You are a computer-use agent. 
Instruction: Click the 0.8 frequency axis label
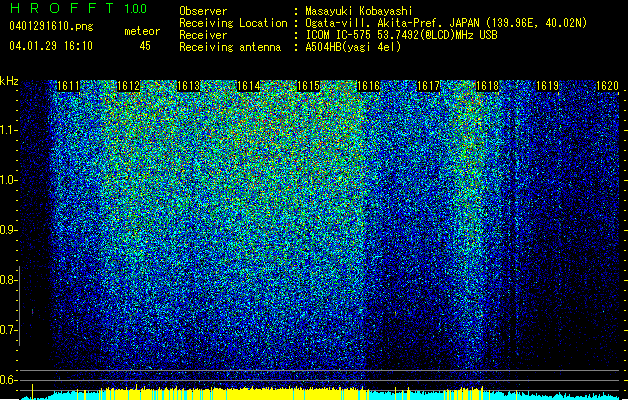click(8, 280)
